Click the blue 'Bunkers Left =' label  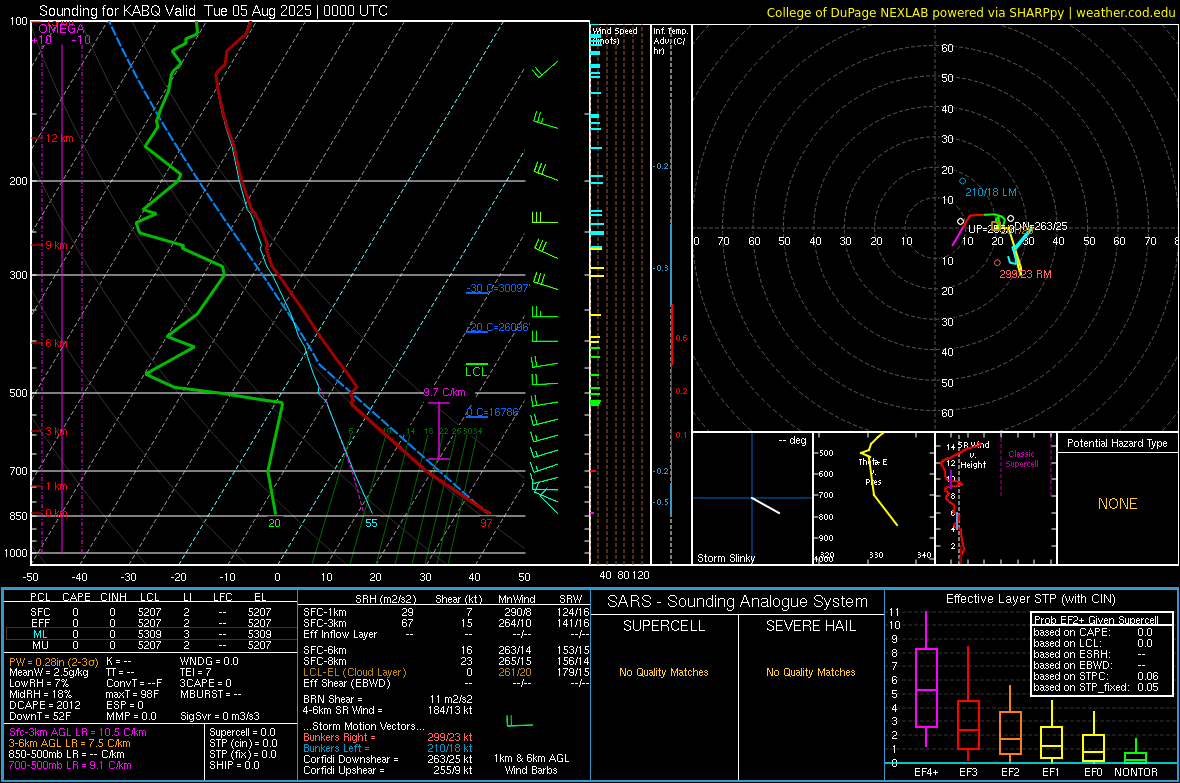pos(336,748)
